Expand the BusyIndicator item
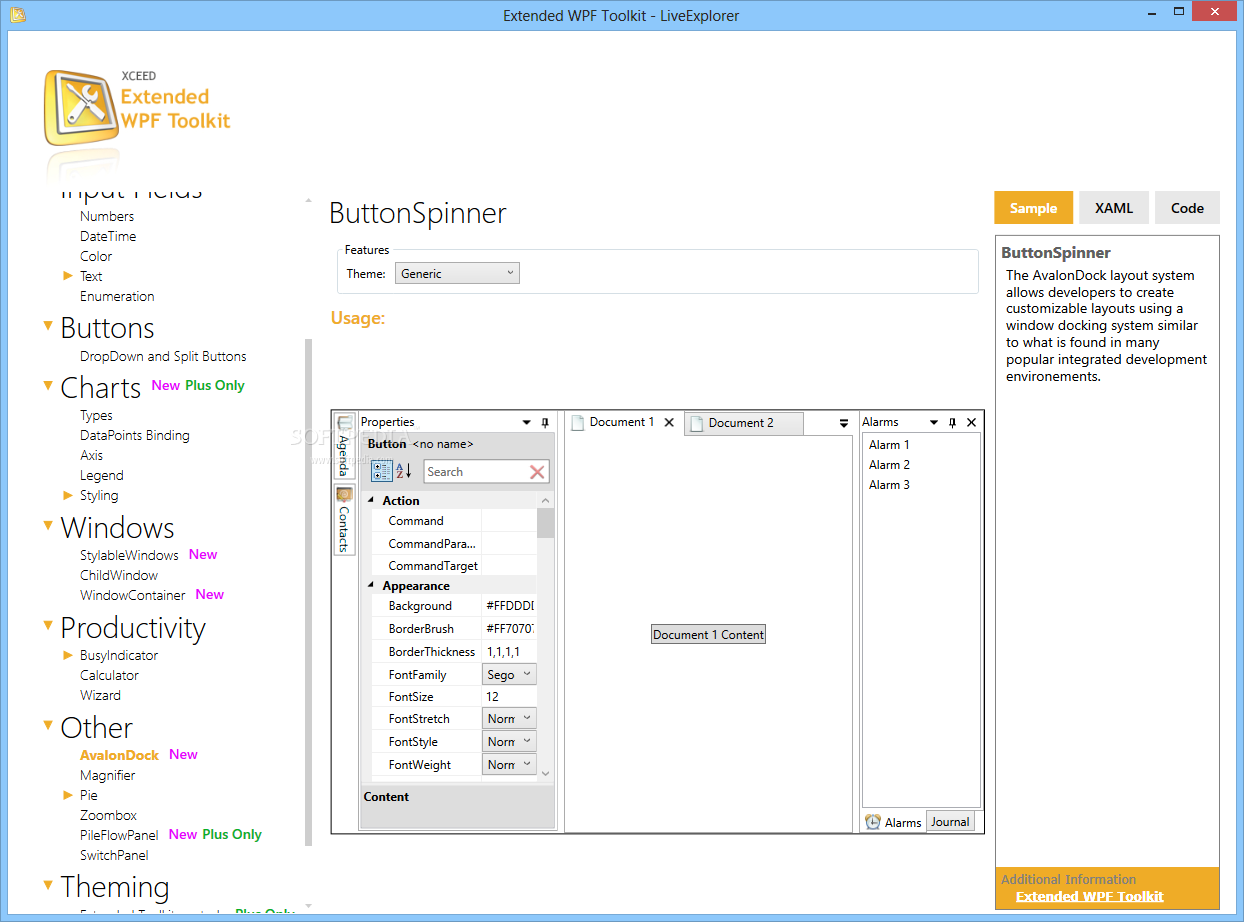 68,655
